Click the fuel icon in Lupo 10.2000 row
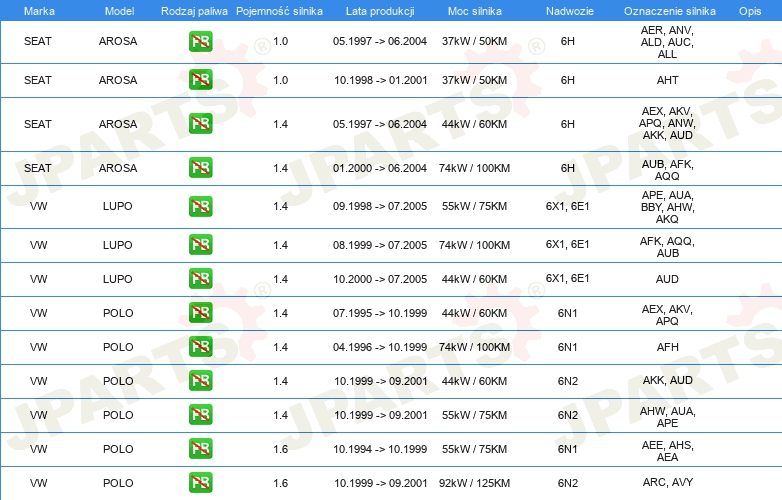 coord(200,279)
